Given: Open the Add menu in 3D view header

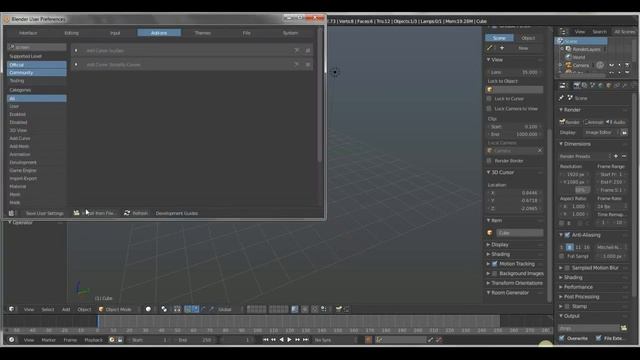Looking at the screenshot, I should pos(66,309).
